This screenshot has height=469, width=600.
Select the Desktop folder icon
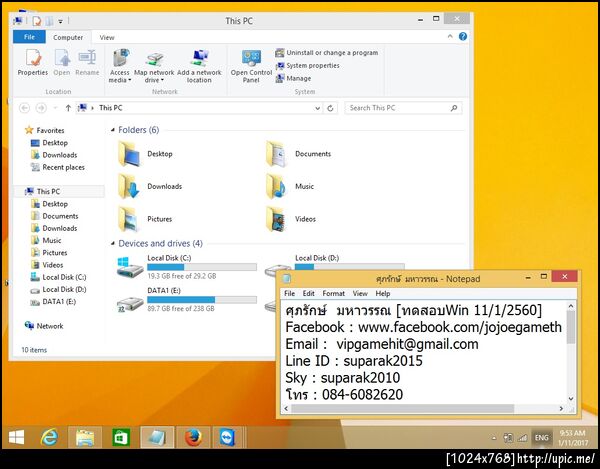[129, 154]
